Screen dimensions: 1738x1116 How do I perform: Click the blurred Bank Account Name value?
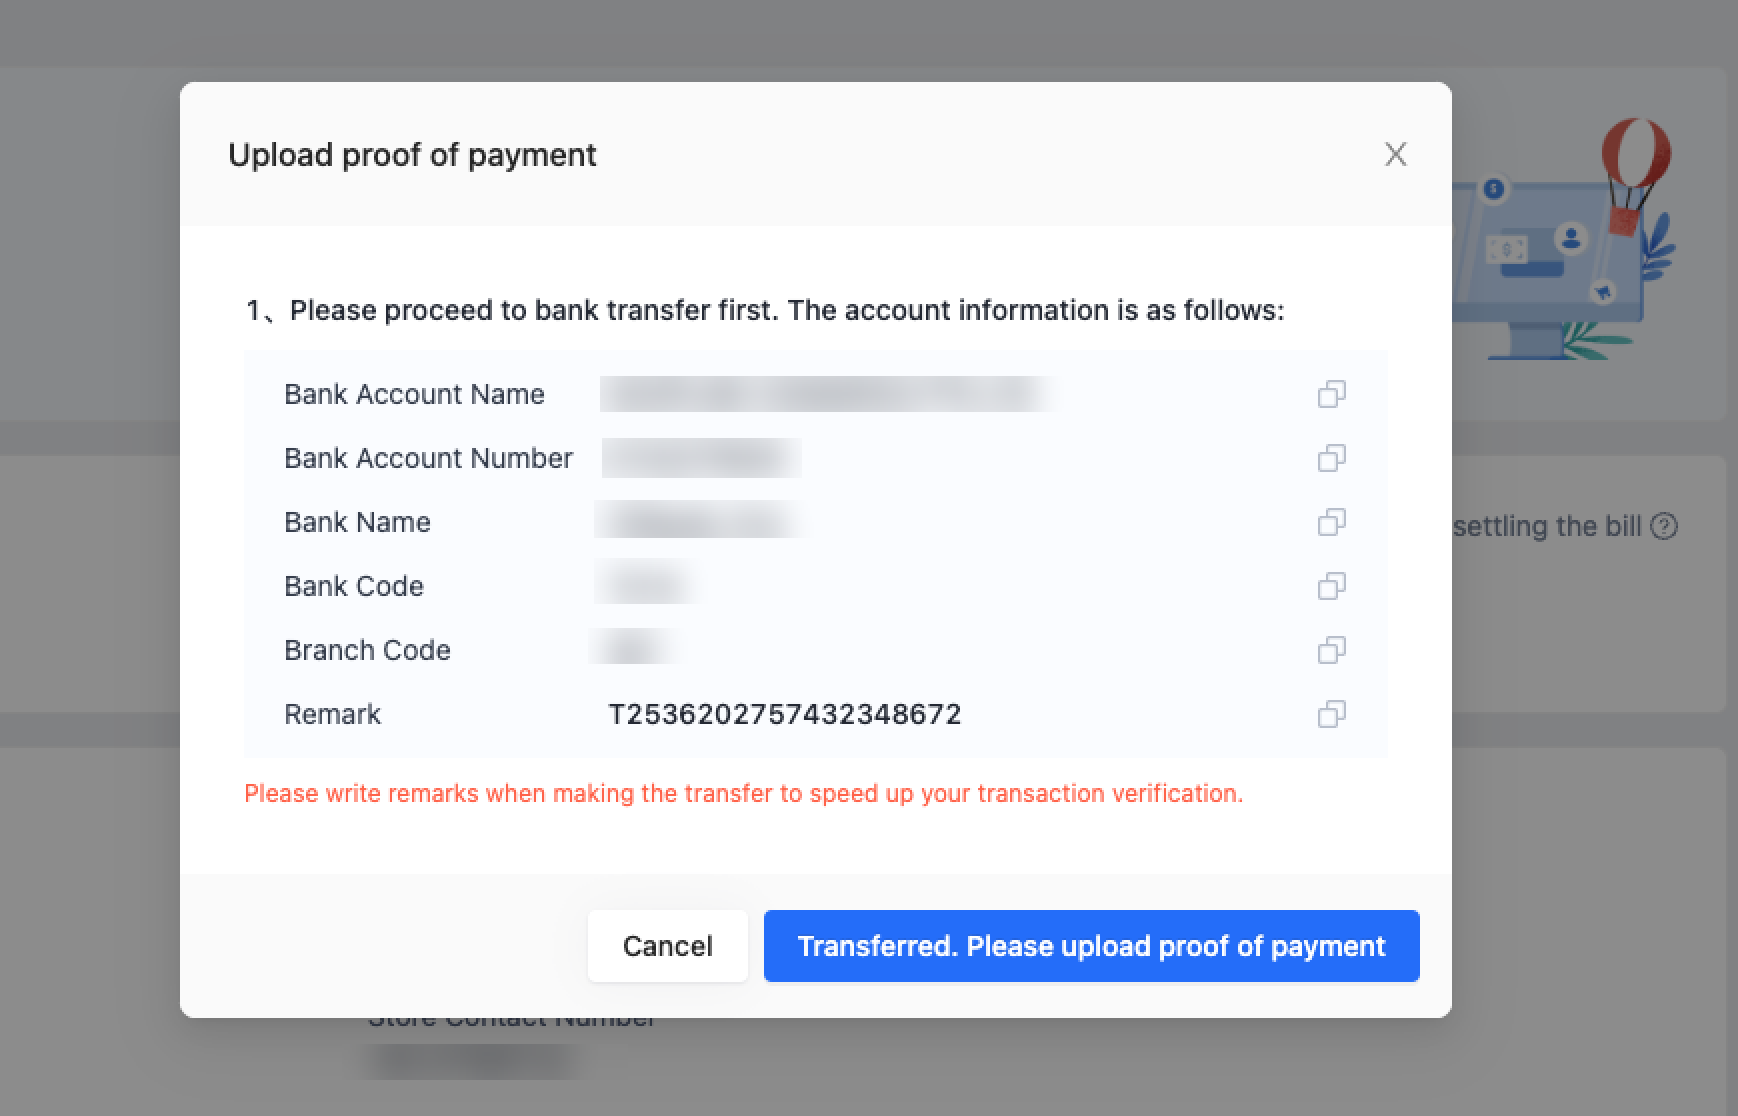(x=825, y=394)
